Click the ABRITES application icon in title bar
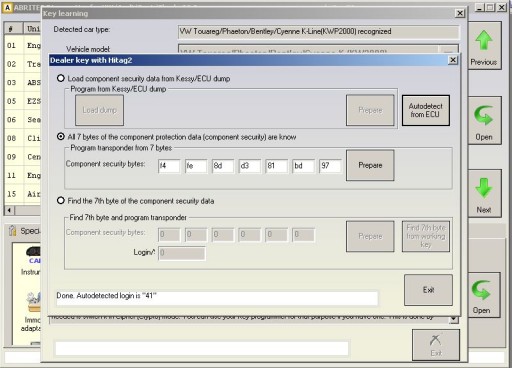Viewport: 512px width, 368px height. coord(7,7)
